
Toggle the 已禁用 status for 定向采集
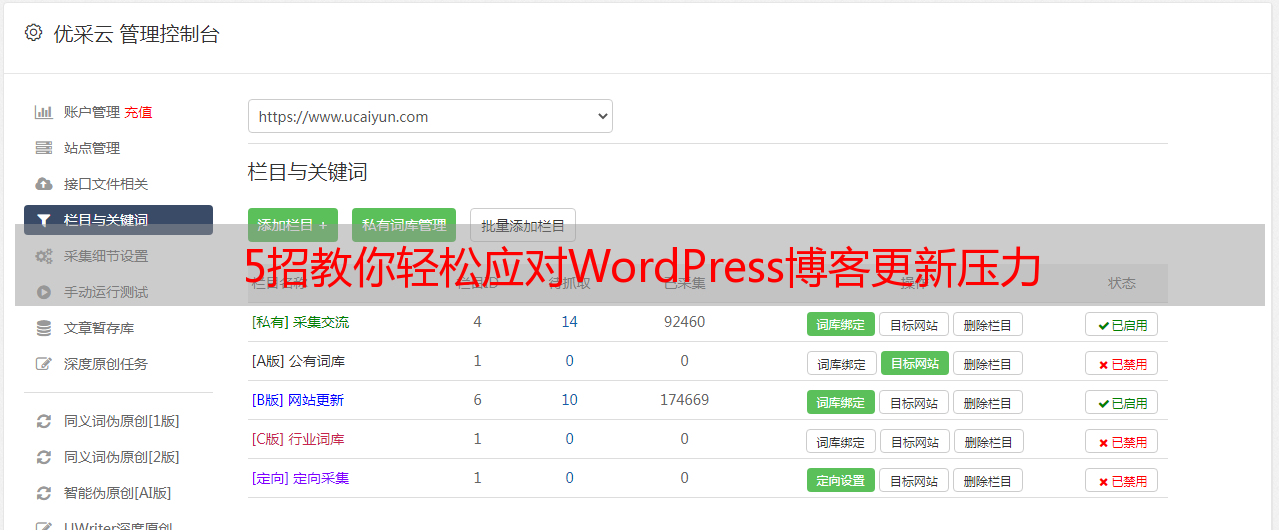1122,480
